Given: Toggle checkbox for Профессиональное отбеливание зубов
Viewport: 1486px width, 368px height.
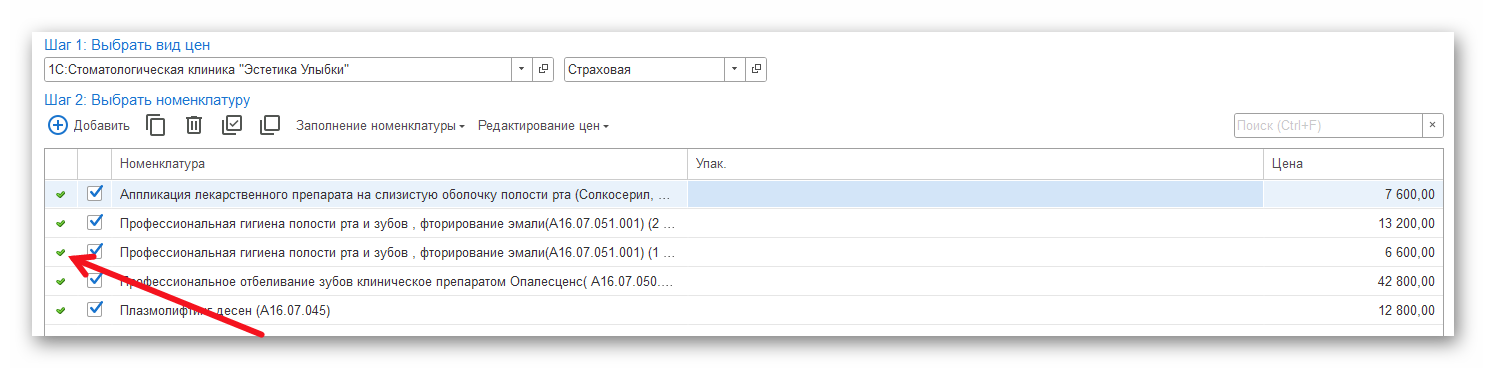Looking at the screenshot, I should [95, 280].
